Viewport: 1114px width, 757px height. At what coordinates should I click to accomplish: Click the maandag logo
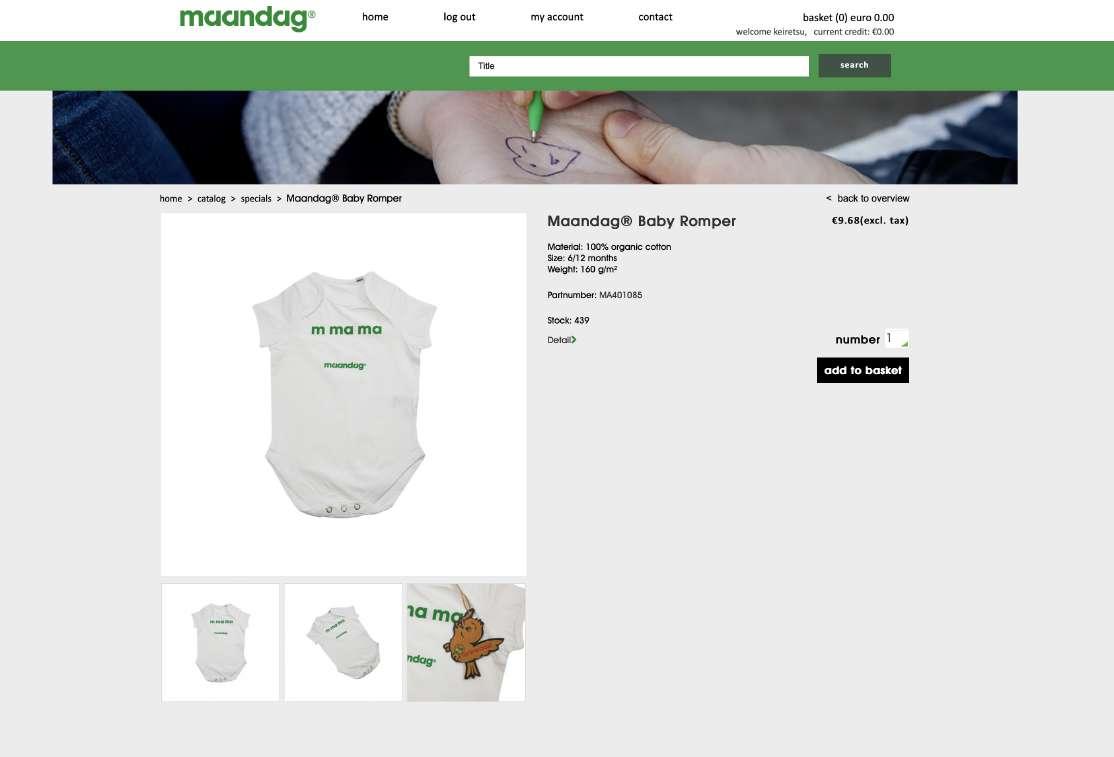(x=247, y=18)
